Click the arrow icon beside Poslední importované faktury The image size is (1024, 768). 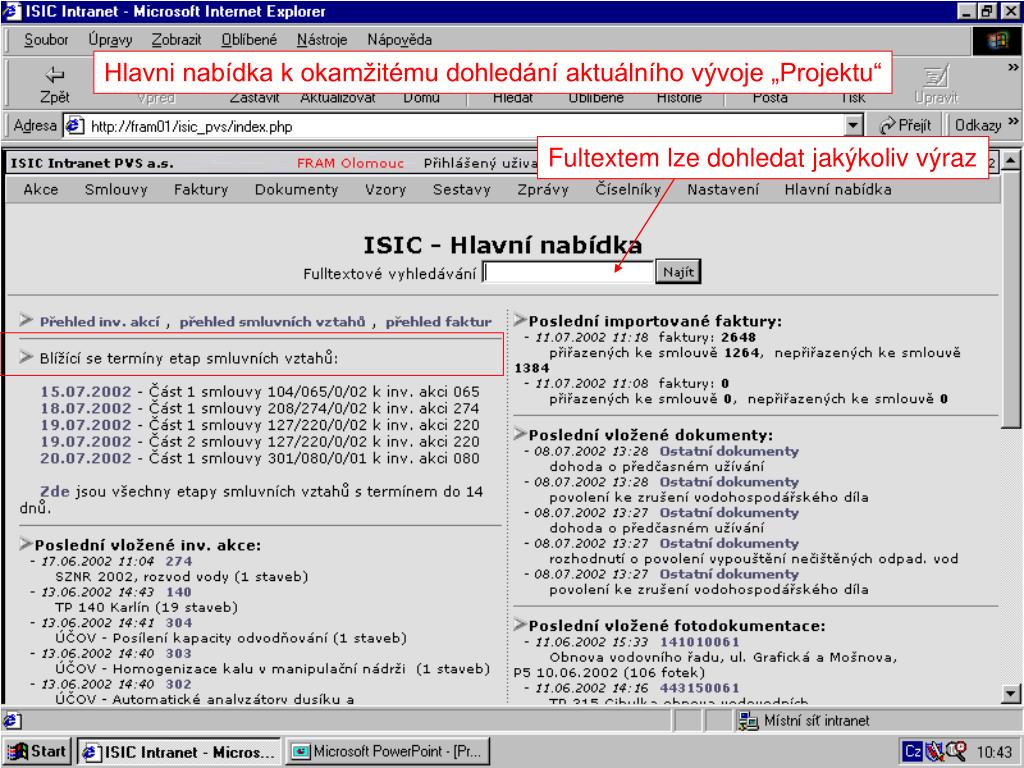pyautogui.click(x=520, y=319)
